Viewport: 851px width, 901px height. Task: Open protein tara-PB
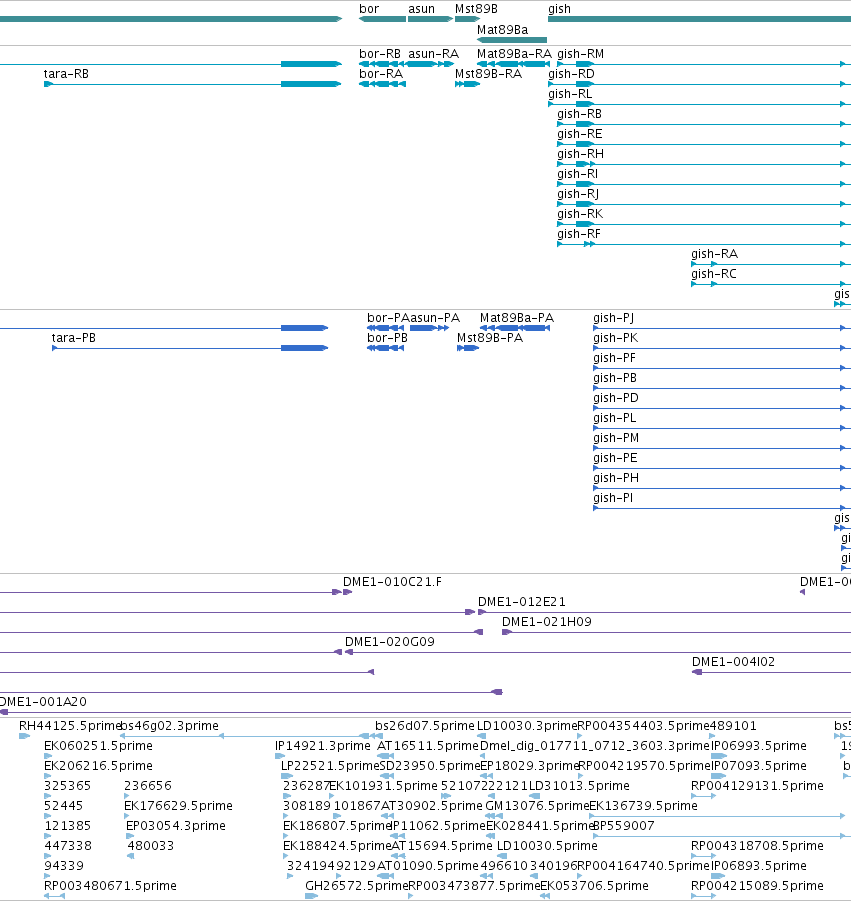(74, 338)
